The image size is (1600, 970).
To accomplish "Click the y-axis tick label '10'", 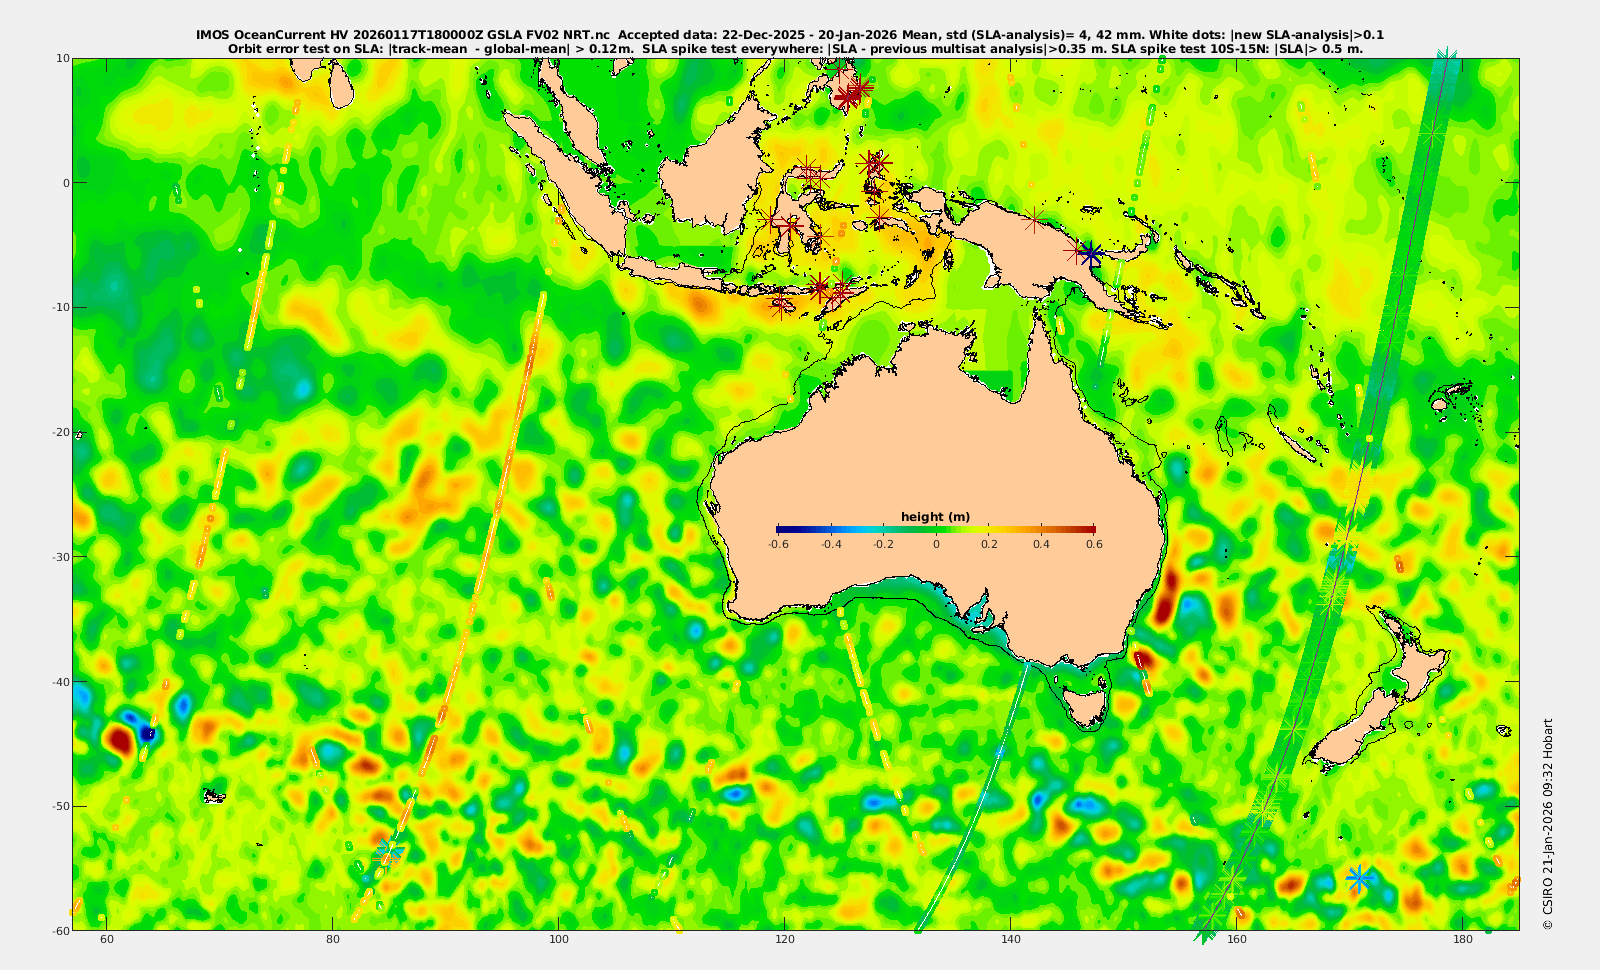I will tap(62, 58).
